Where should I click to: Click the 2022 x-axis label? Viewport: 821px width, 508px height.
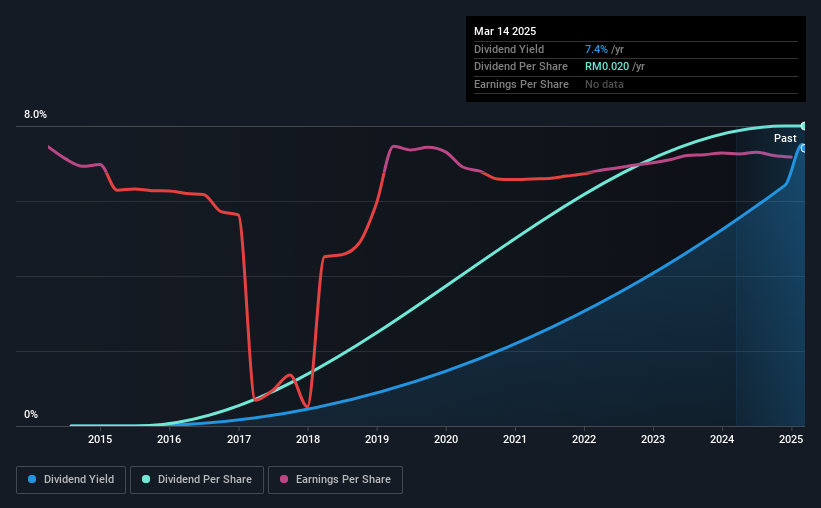pos(584,439)
